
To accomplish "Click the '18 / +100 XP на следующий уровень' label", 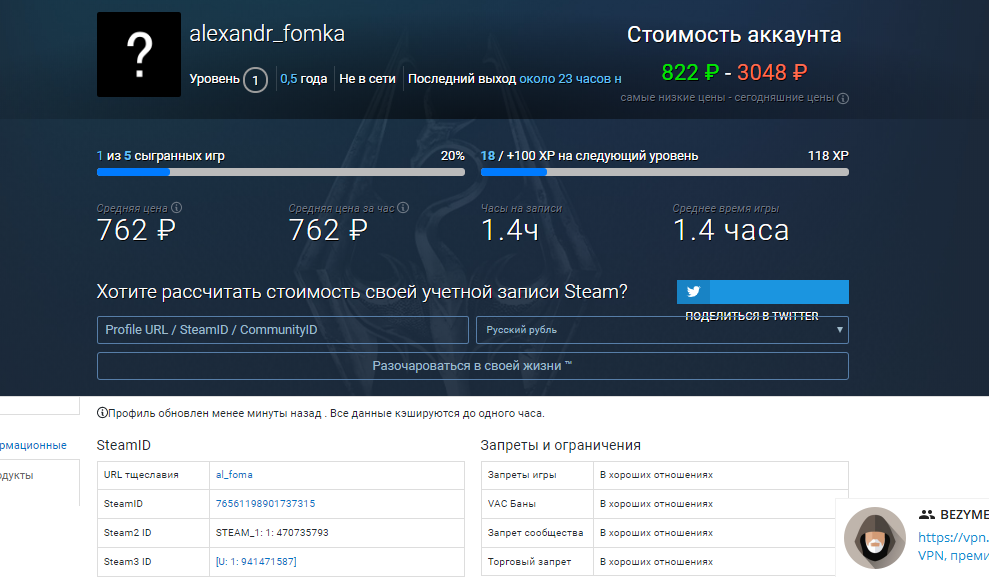I will click(590, 156).
